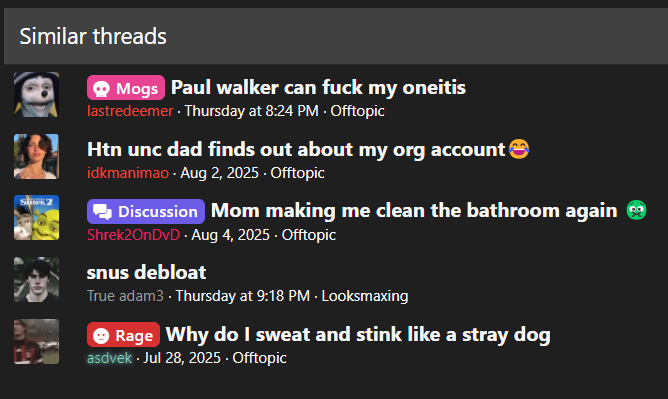The image size is (668, 399).
Task: Open lastredeemer's avatar thumbnail
Action: (37, 95)
